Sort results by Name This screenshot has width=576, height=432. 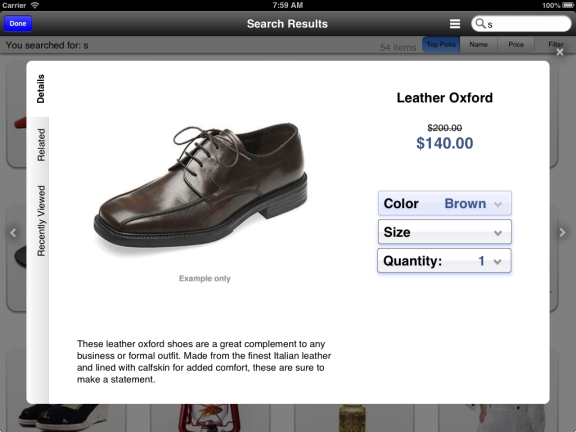478,44
